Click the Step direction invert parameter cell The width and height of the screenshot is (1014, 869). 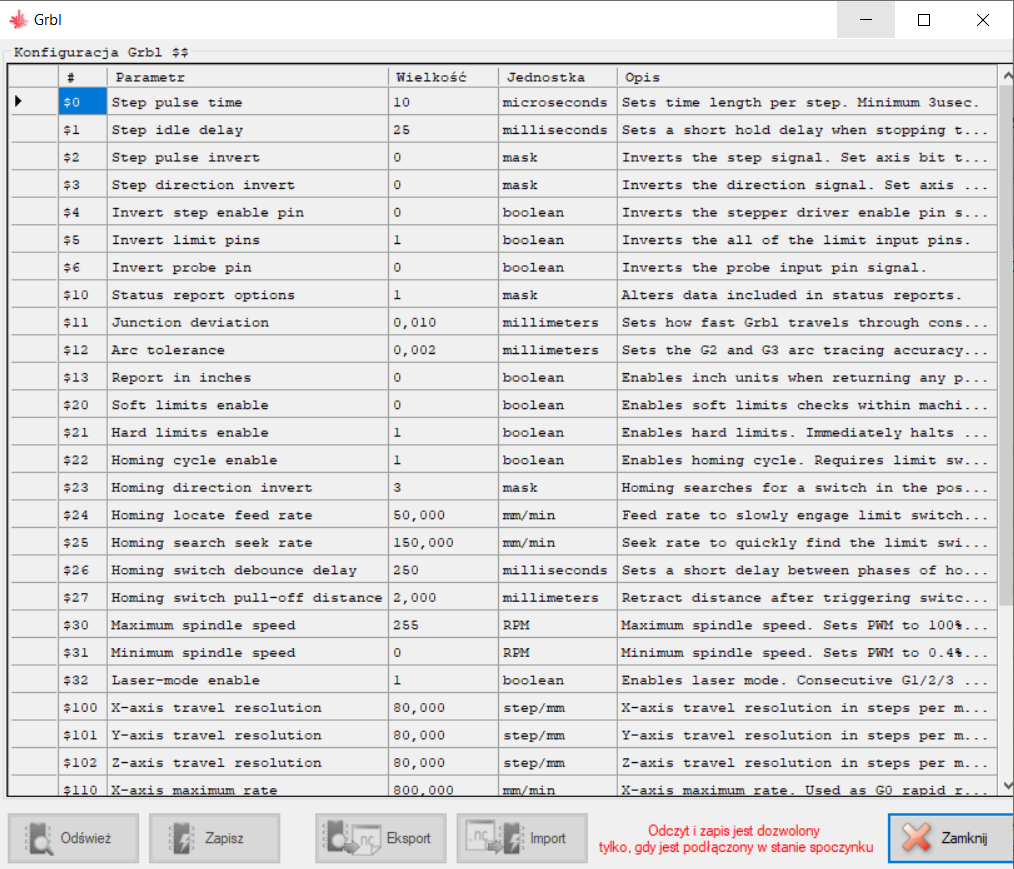[248, 184]
